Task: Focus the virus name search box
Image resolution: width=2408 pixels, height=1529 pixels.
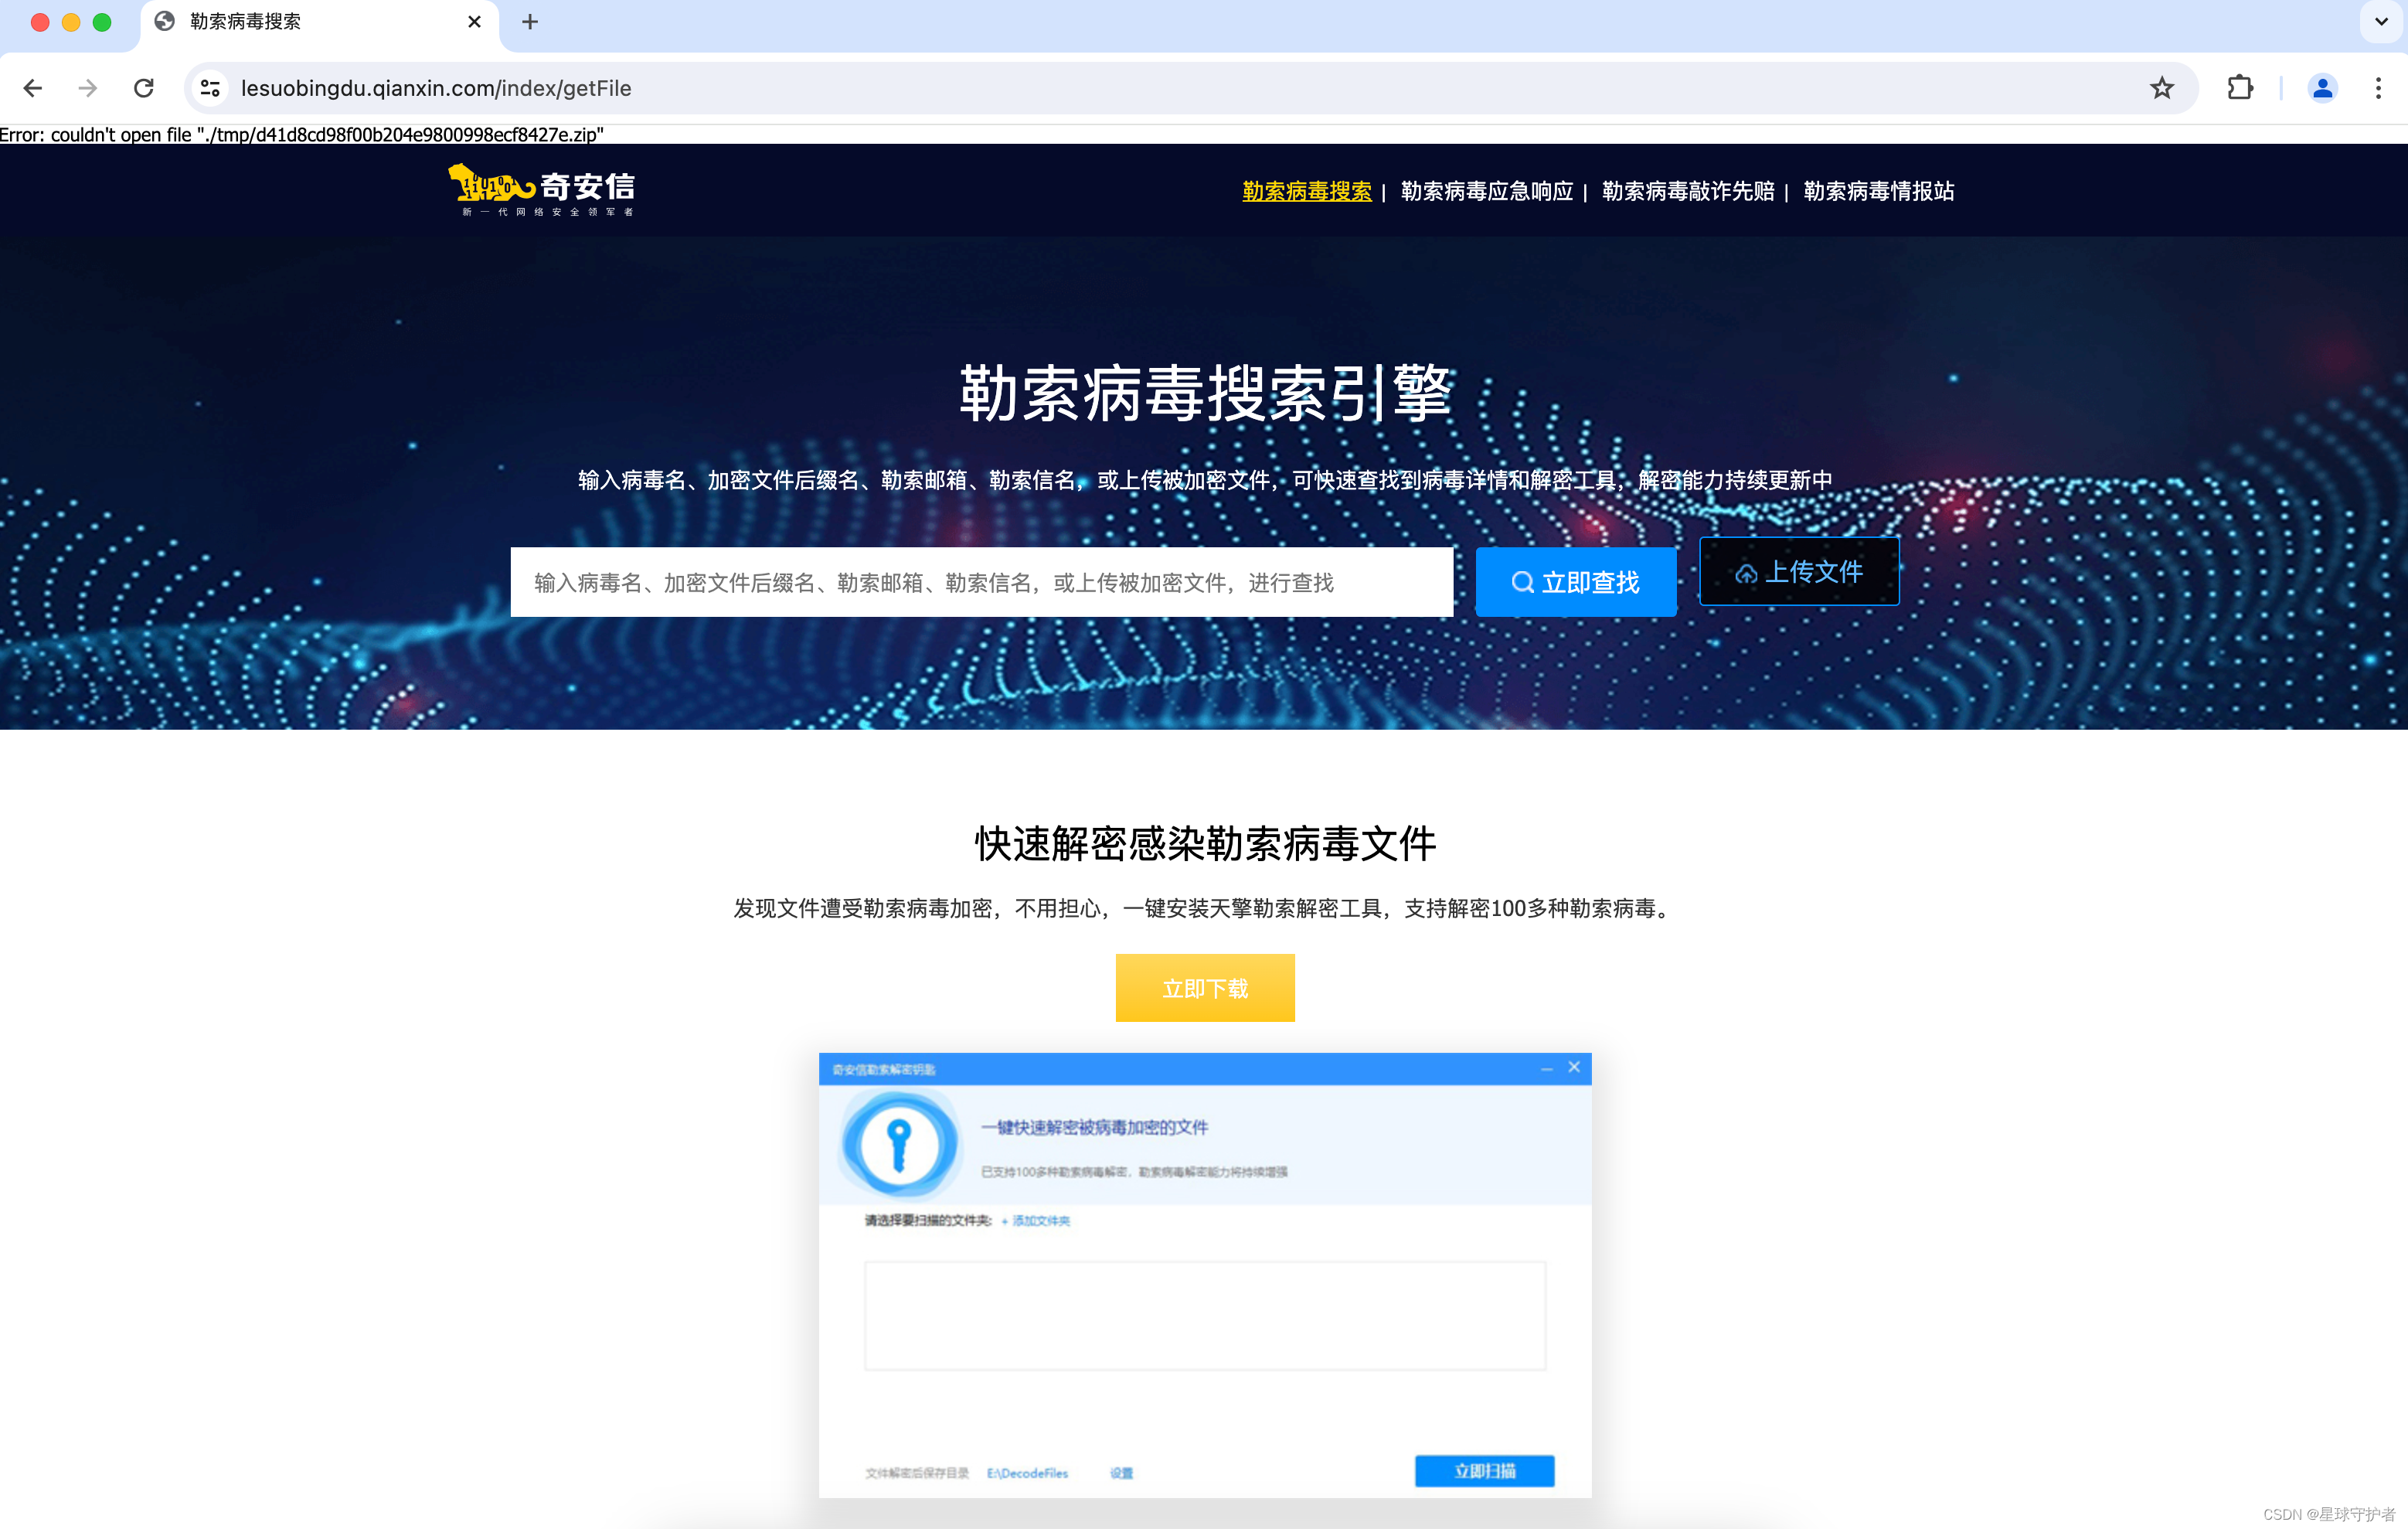Action: point(981,582)
